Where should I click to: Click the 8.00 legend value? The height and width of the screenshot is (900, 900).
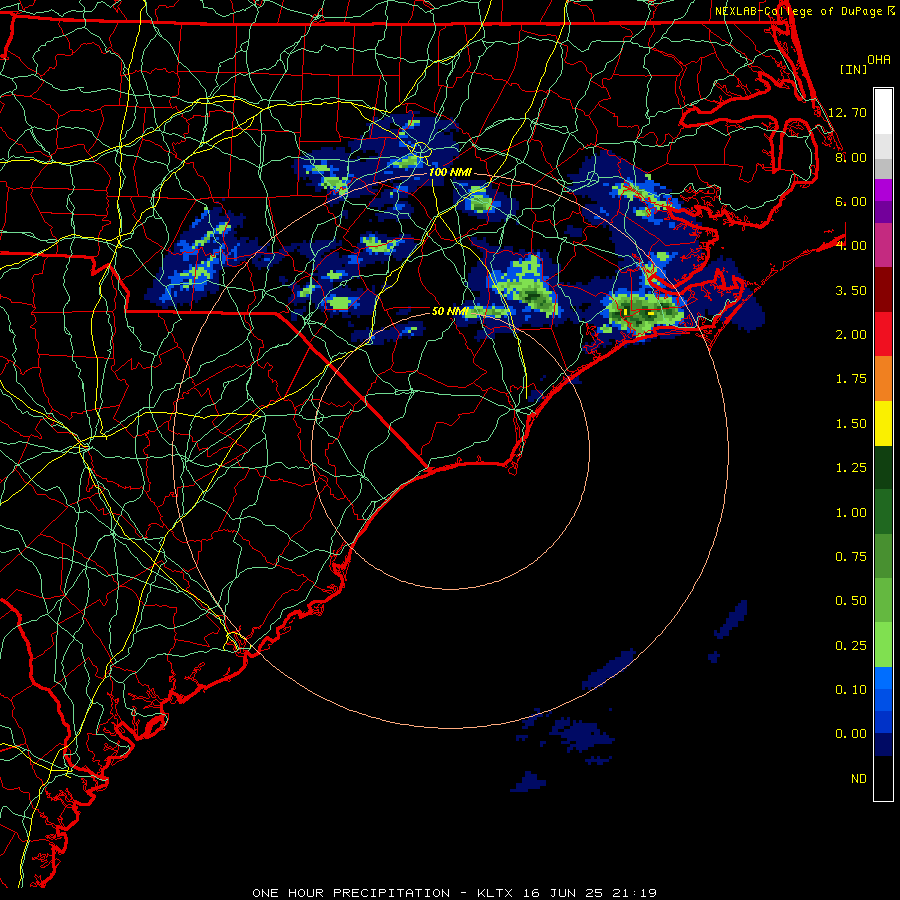pos(851,157)
